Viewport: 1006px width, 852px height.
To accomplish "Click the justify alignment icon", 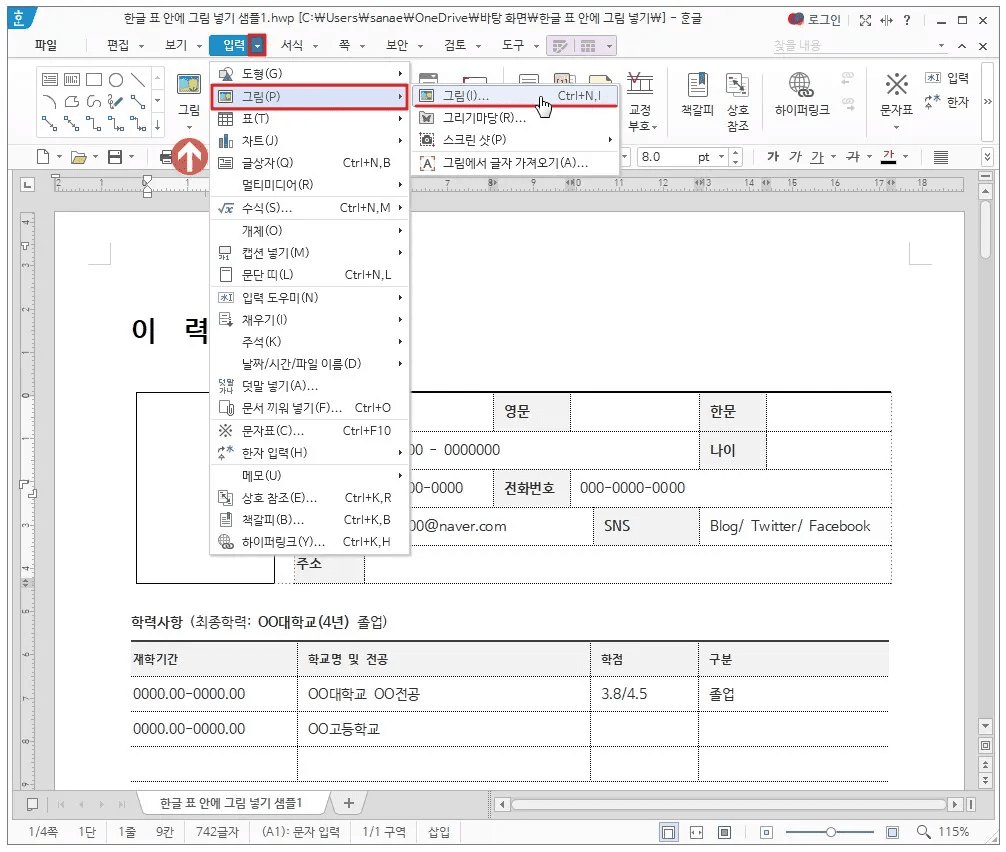I will point(941,157).
